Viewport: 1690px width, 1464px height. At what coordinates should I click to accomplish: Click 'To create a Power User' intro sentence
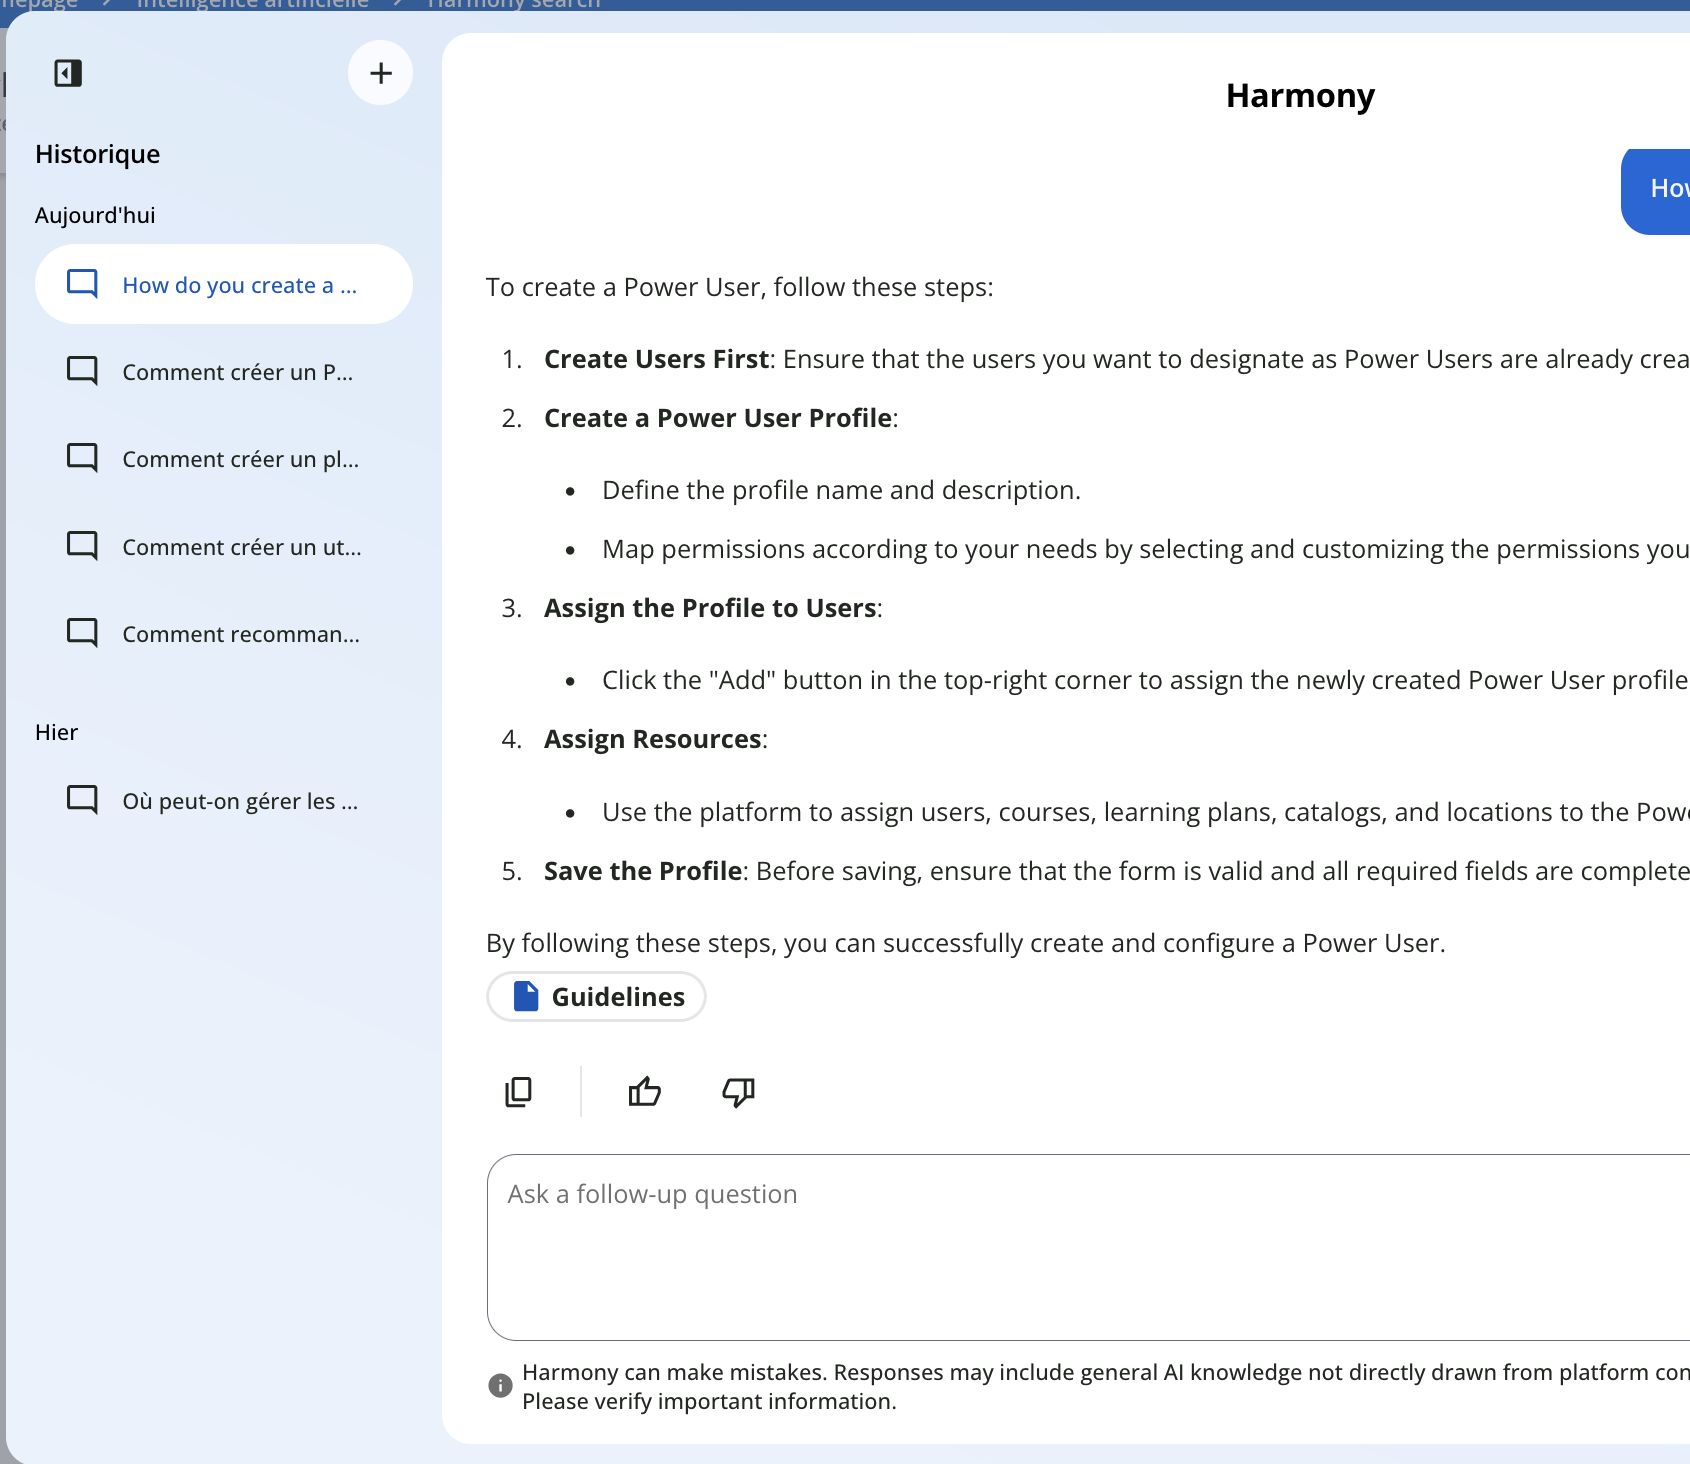tap(740, 287)
